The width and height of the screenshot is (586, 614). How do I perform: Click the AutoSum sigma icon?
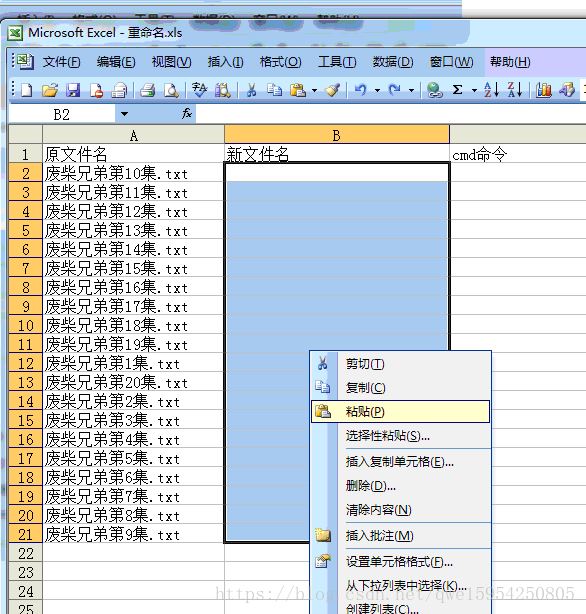(x=457, y=90)
